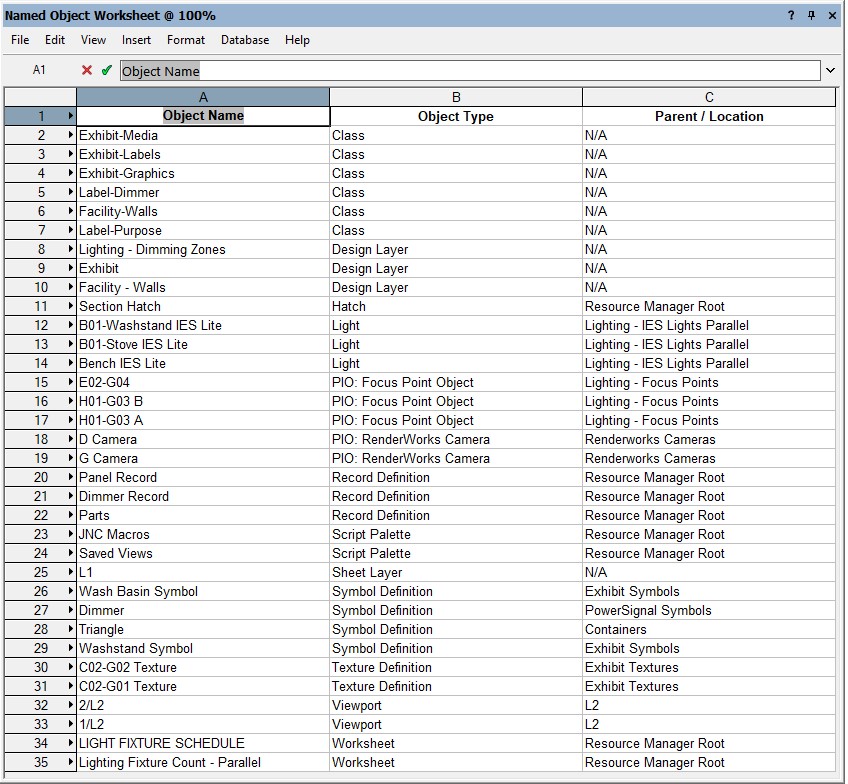Select column B header

click(x=456, y=97)
